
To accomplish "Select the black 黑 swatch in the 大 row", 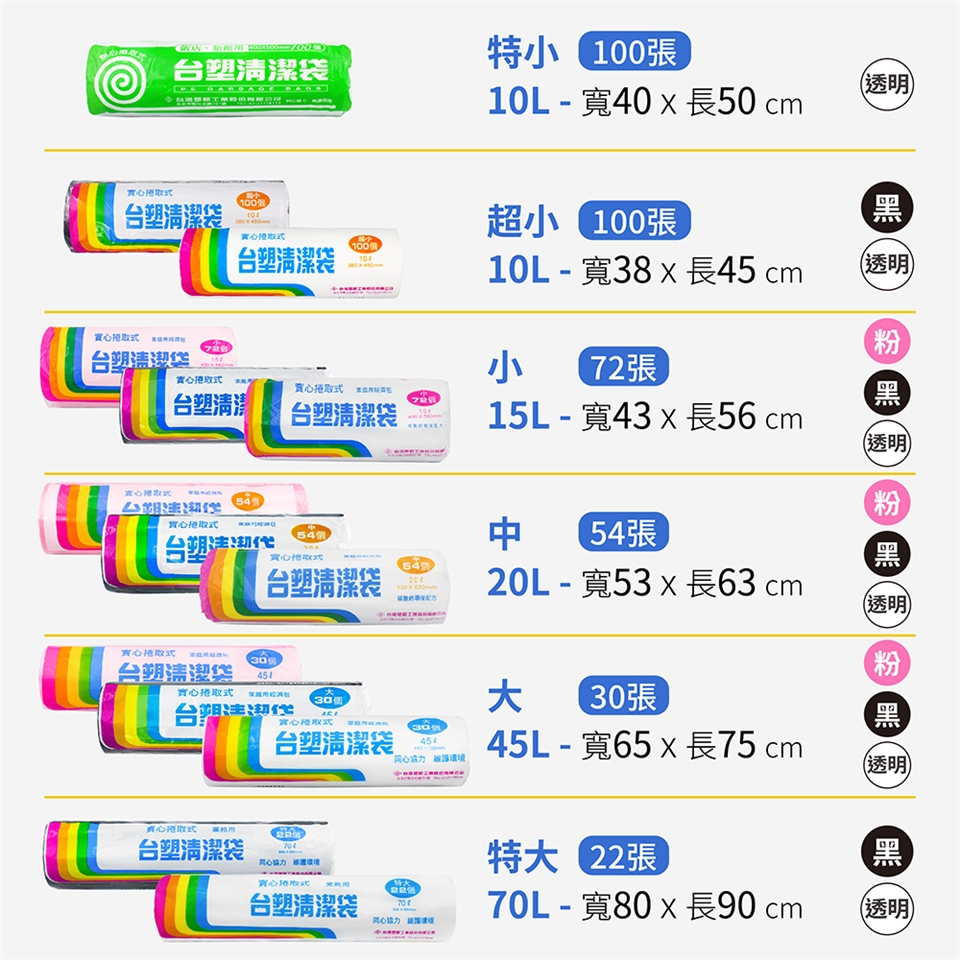I will [x=886, y=714].
